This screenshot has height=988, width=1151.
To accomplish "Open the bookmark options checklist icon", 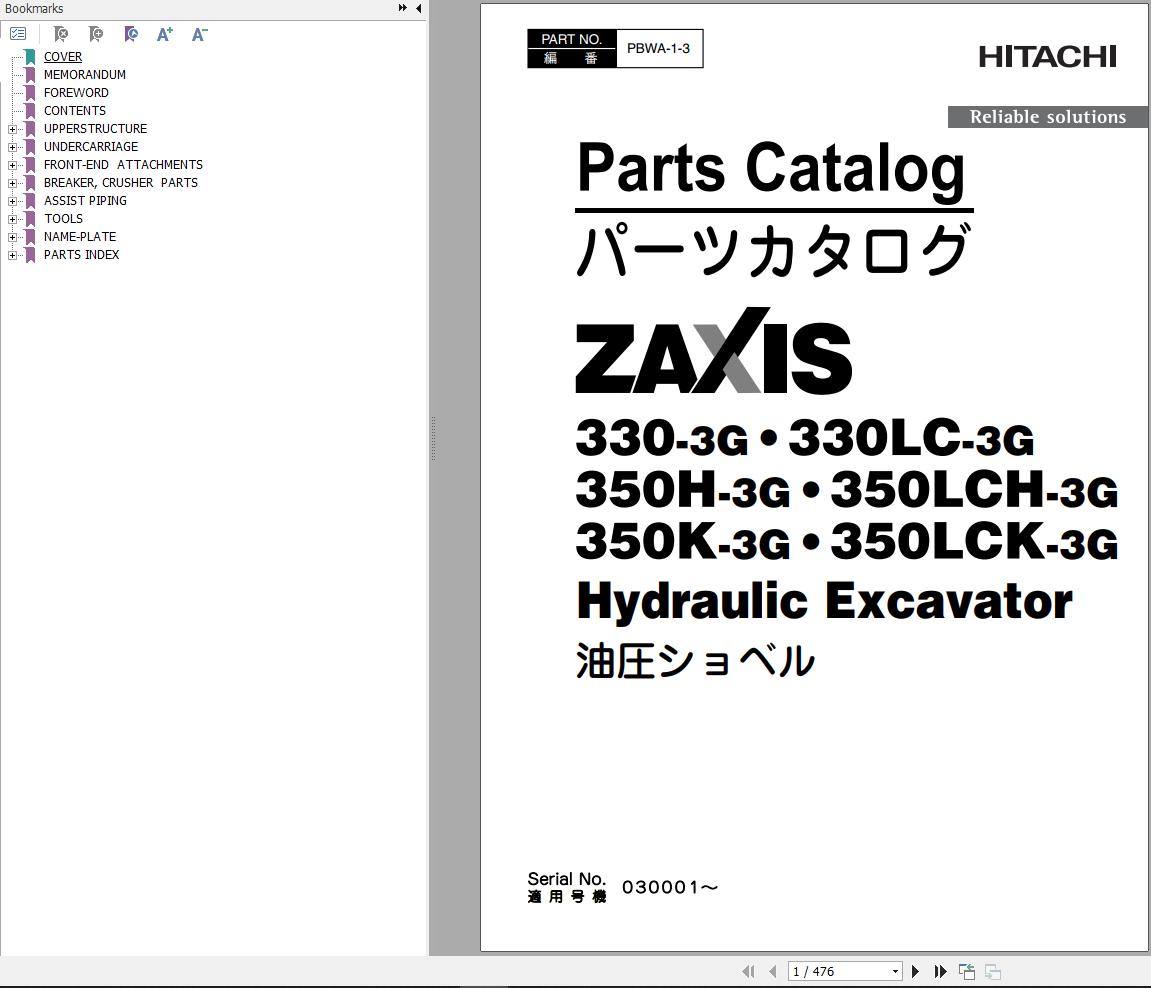I will pos(18,34).
